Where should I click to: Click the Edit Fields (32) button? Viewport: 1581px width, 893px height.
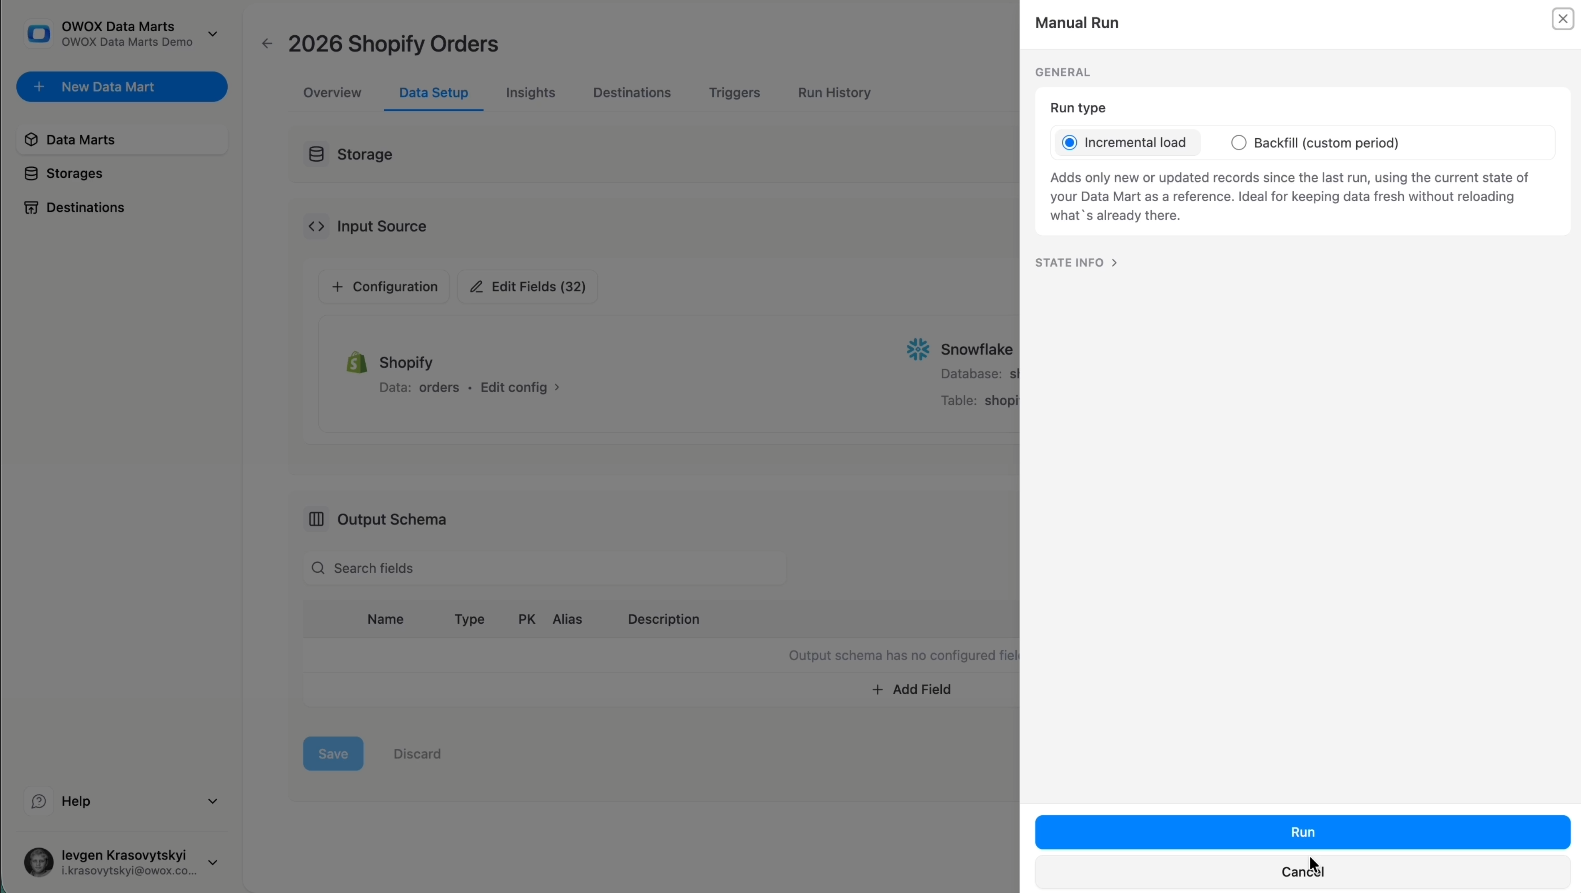click(527, 286)
